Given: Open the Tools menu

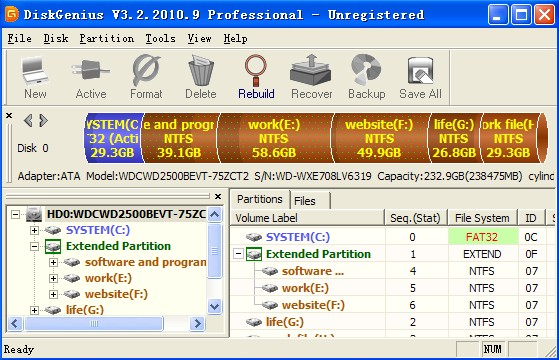Looking at the screenshot, I should 160,38.
